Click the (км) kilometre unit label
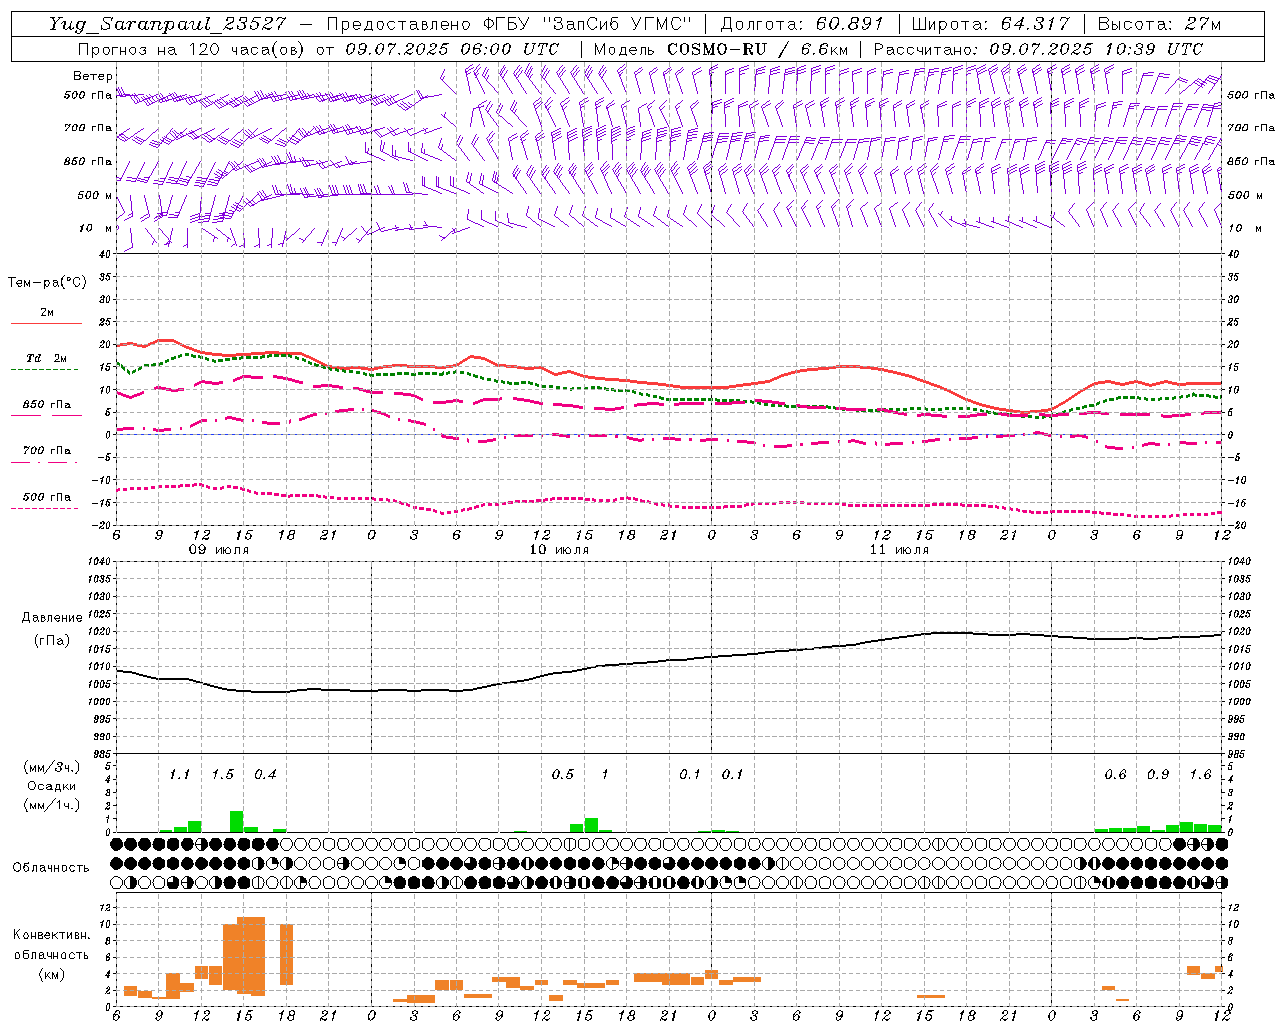The width and height of the screenshot is (1280, 1024). [52, 973]
